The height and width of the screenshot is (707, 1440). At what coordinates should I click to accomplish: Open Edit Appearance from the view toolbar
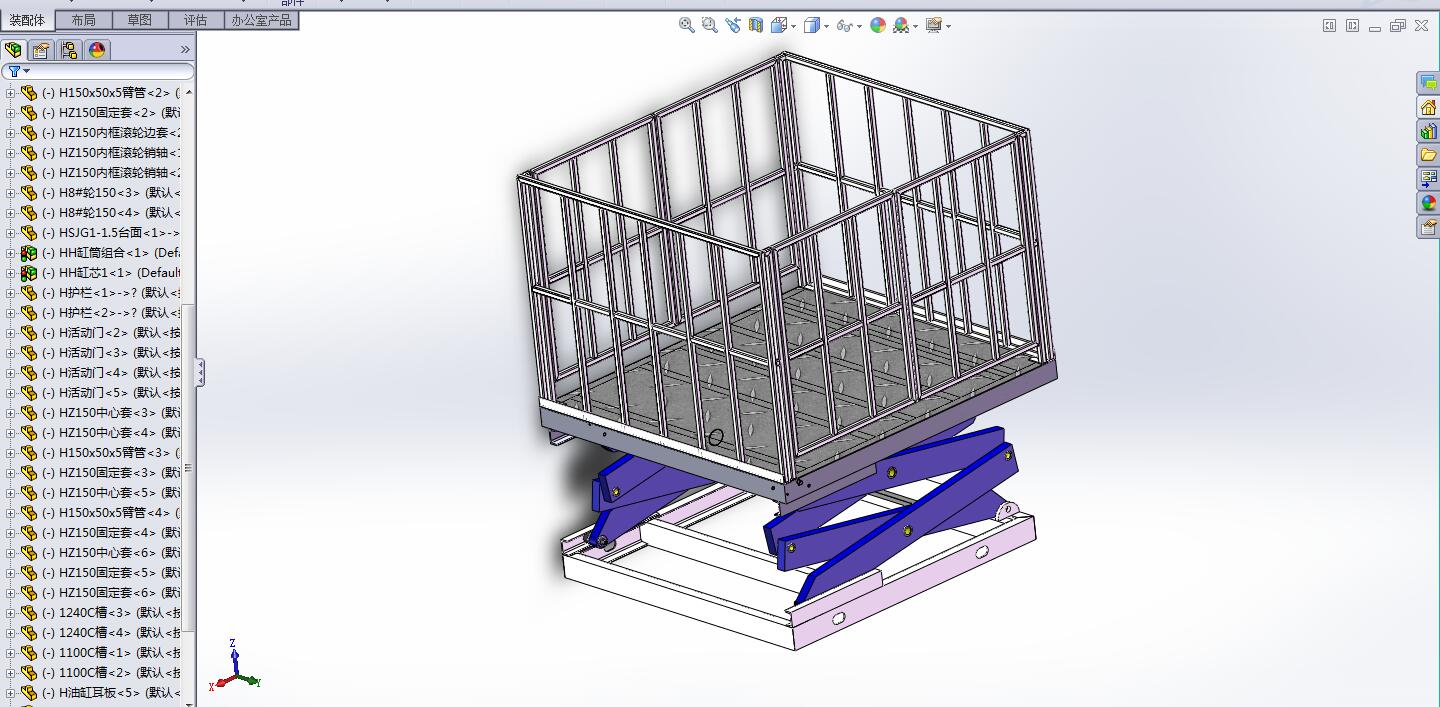[x=878, y=25]
